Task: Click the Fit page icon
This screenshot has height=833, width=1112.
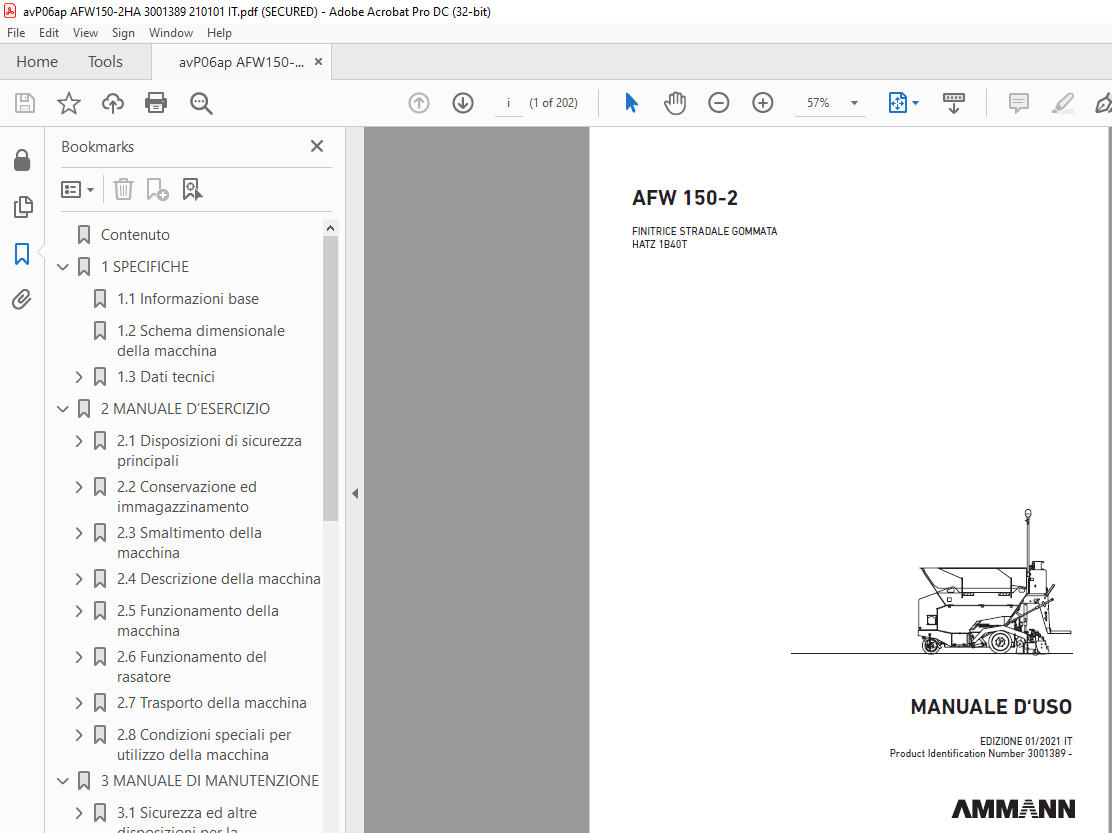Action: click(x=897, y=103)
